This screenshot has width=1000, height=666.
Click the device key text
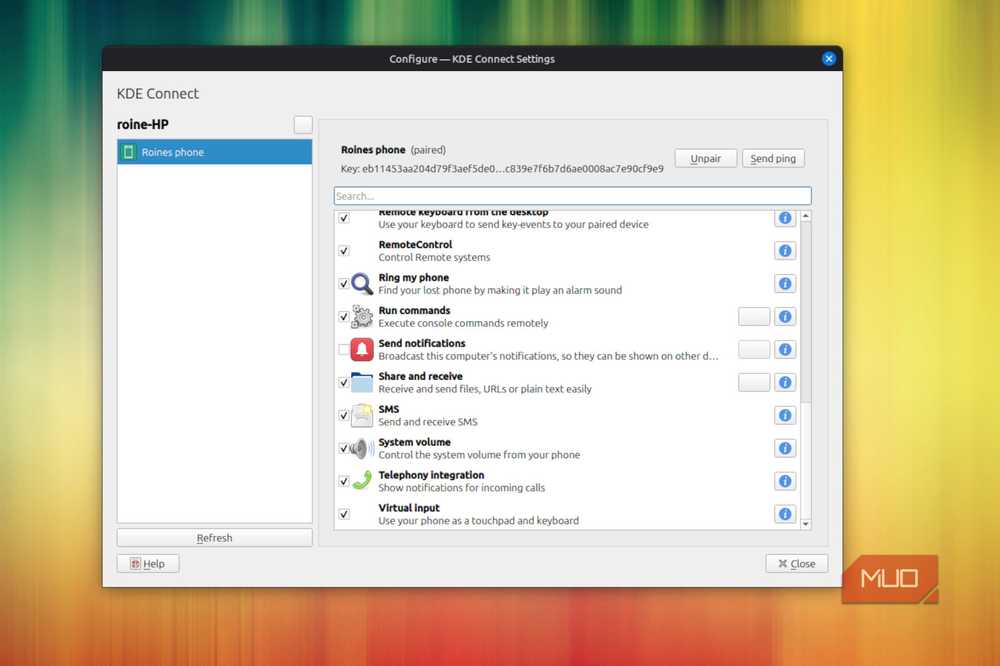[502, 168]
